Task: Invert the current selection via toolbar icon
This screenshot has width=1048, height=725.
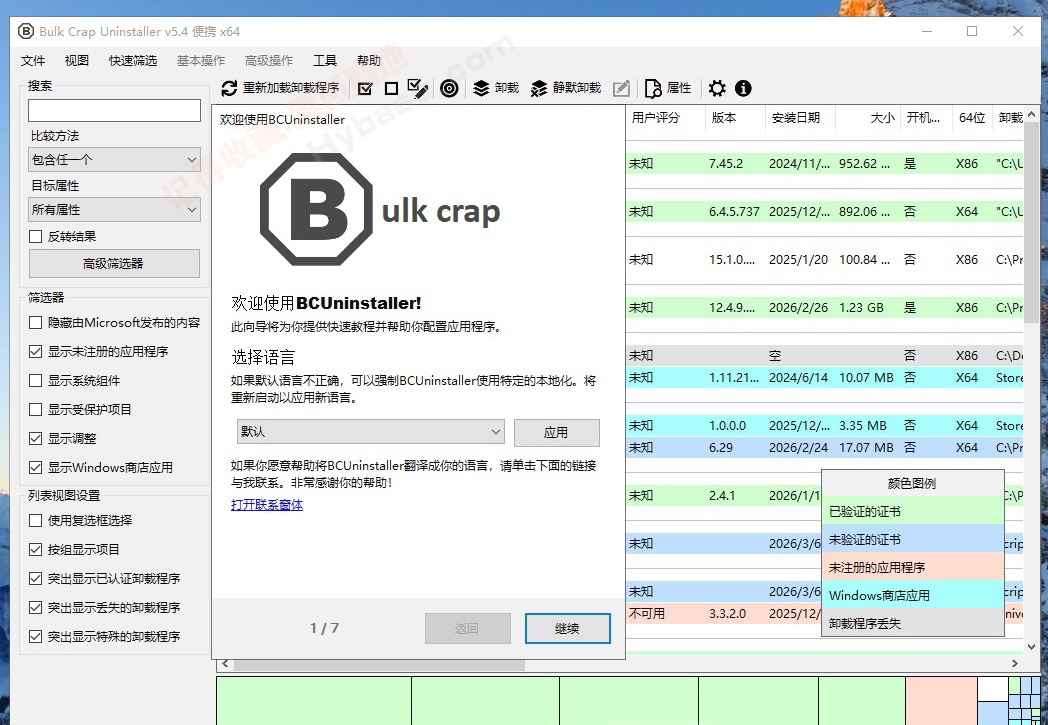Action: pyautogui.click(x=417, y=88)
